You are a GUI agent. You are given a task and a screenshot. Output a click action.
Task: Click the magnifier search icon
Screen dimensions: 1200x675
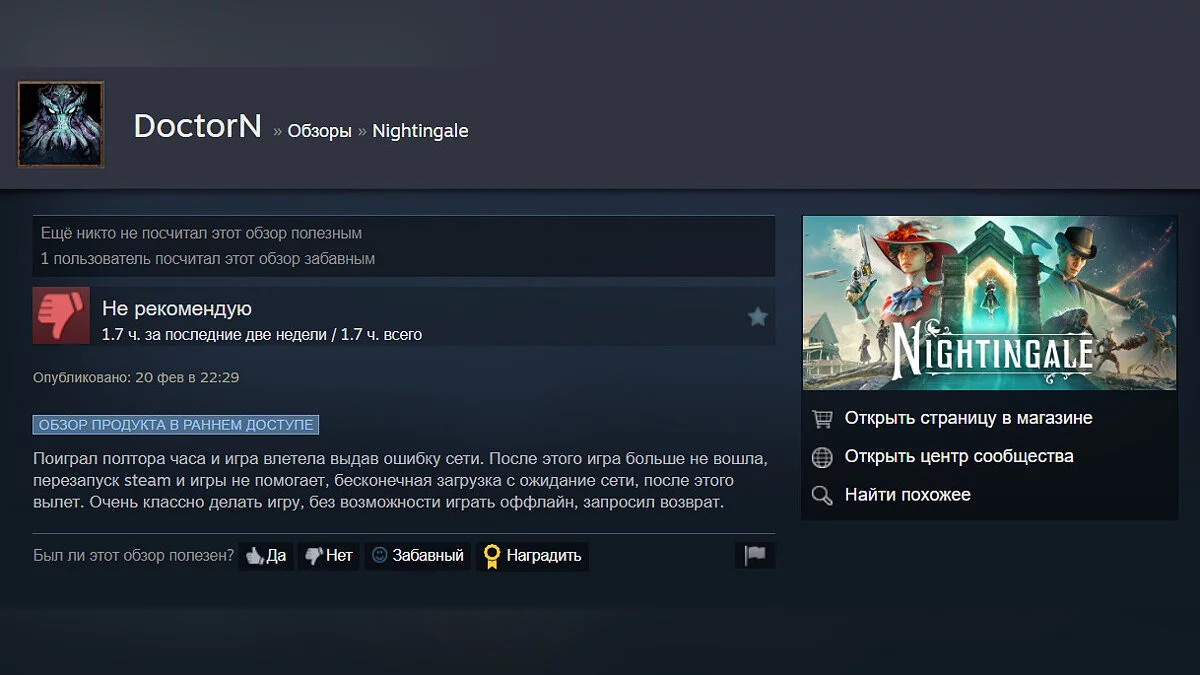click(x=822, y=495)
